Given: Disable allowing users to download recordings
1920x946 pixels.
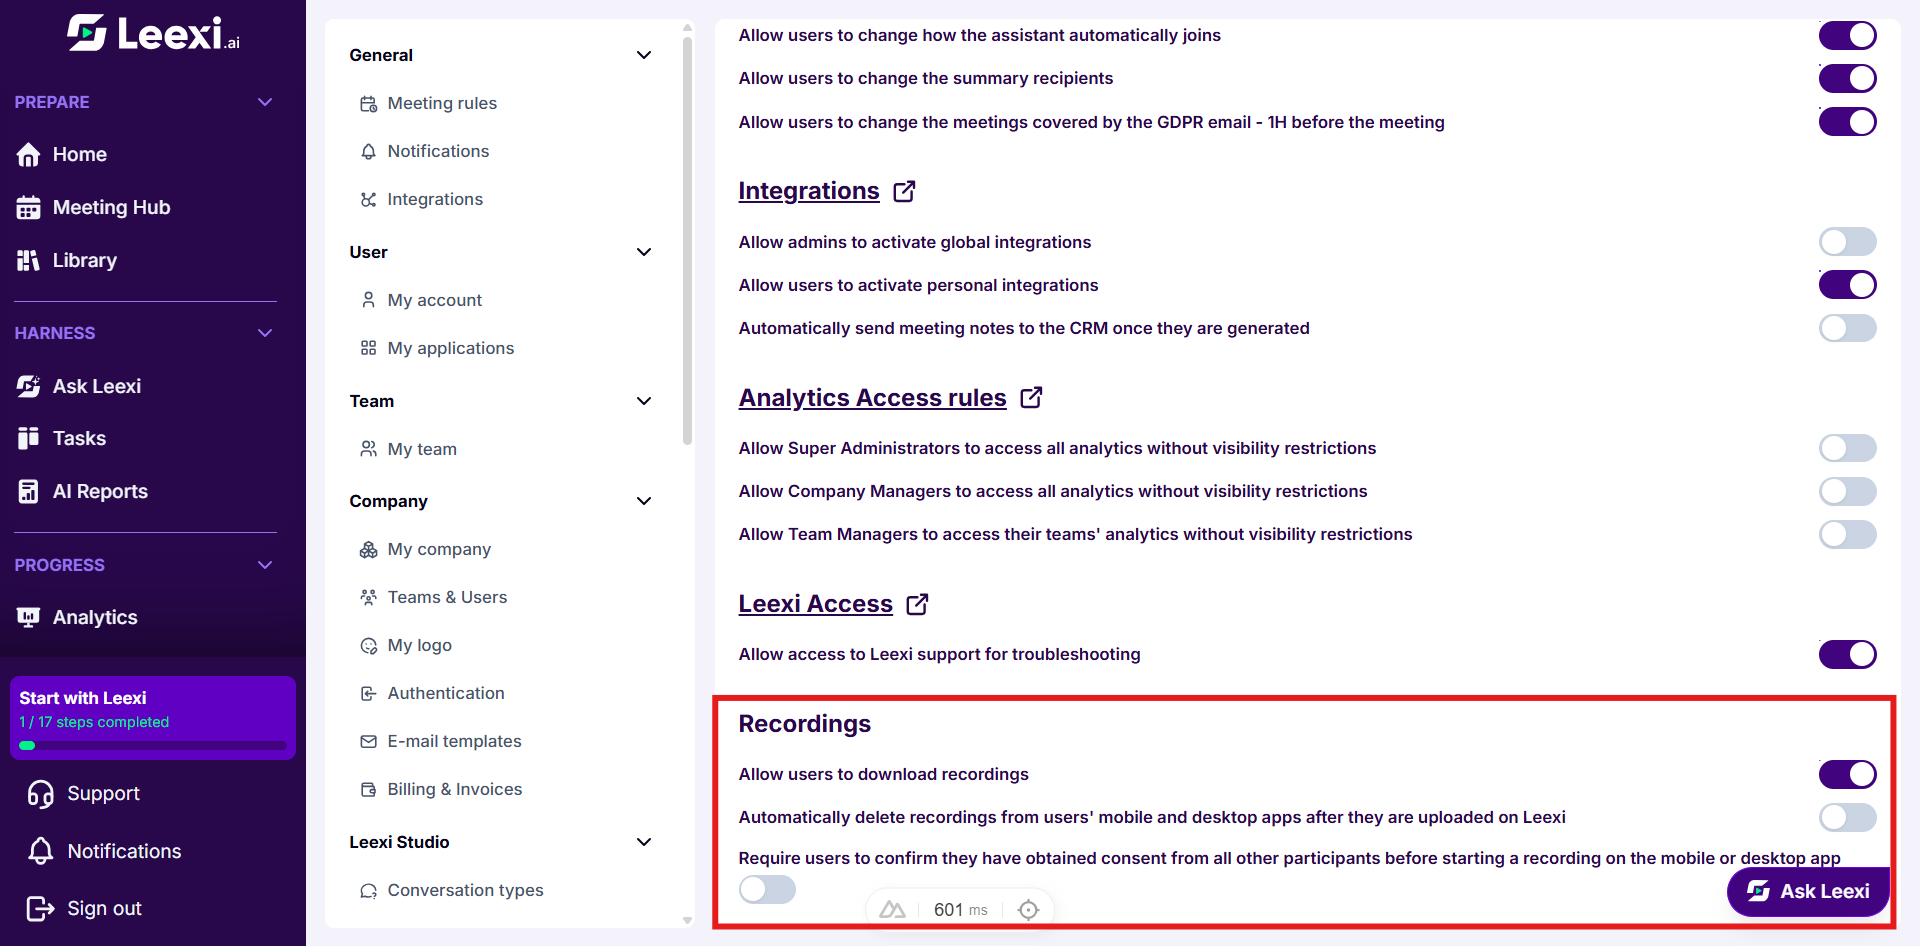Looking at the screenshot, I should [x=1847, y=774].
